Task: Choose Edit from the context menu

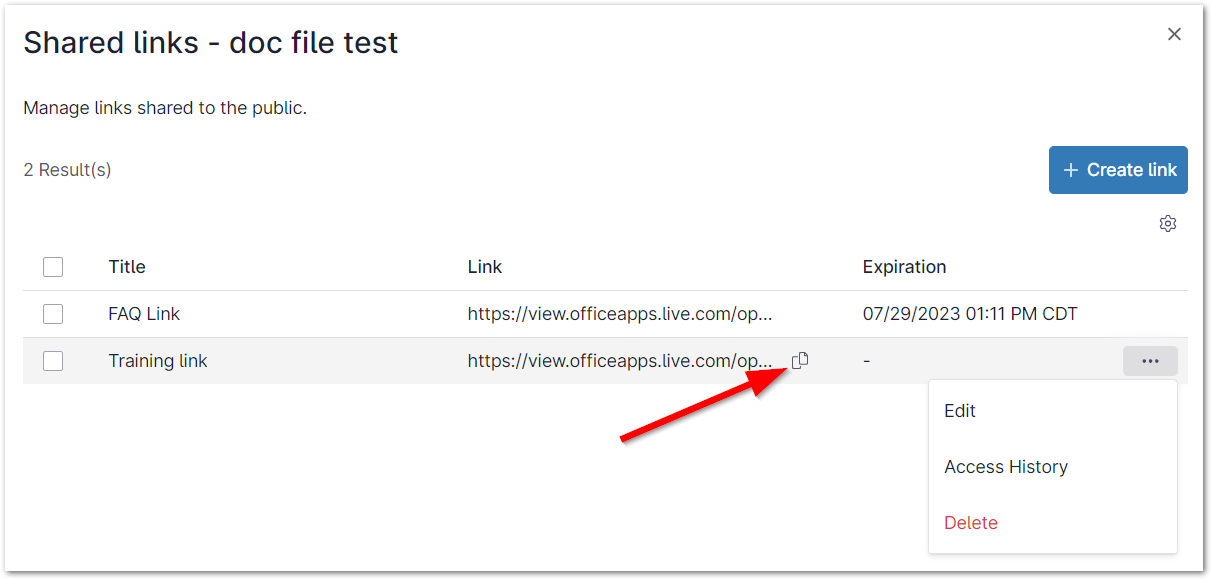Action: (x=960, y=411)
